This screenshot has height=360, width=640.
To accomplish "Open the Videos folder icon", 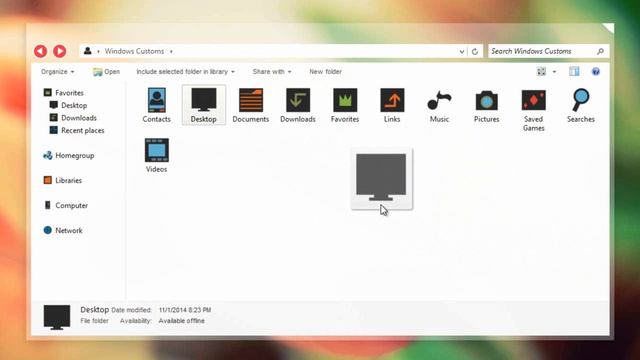I will click(x=157, y=150).
